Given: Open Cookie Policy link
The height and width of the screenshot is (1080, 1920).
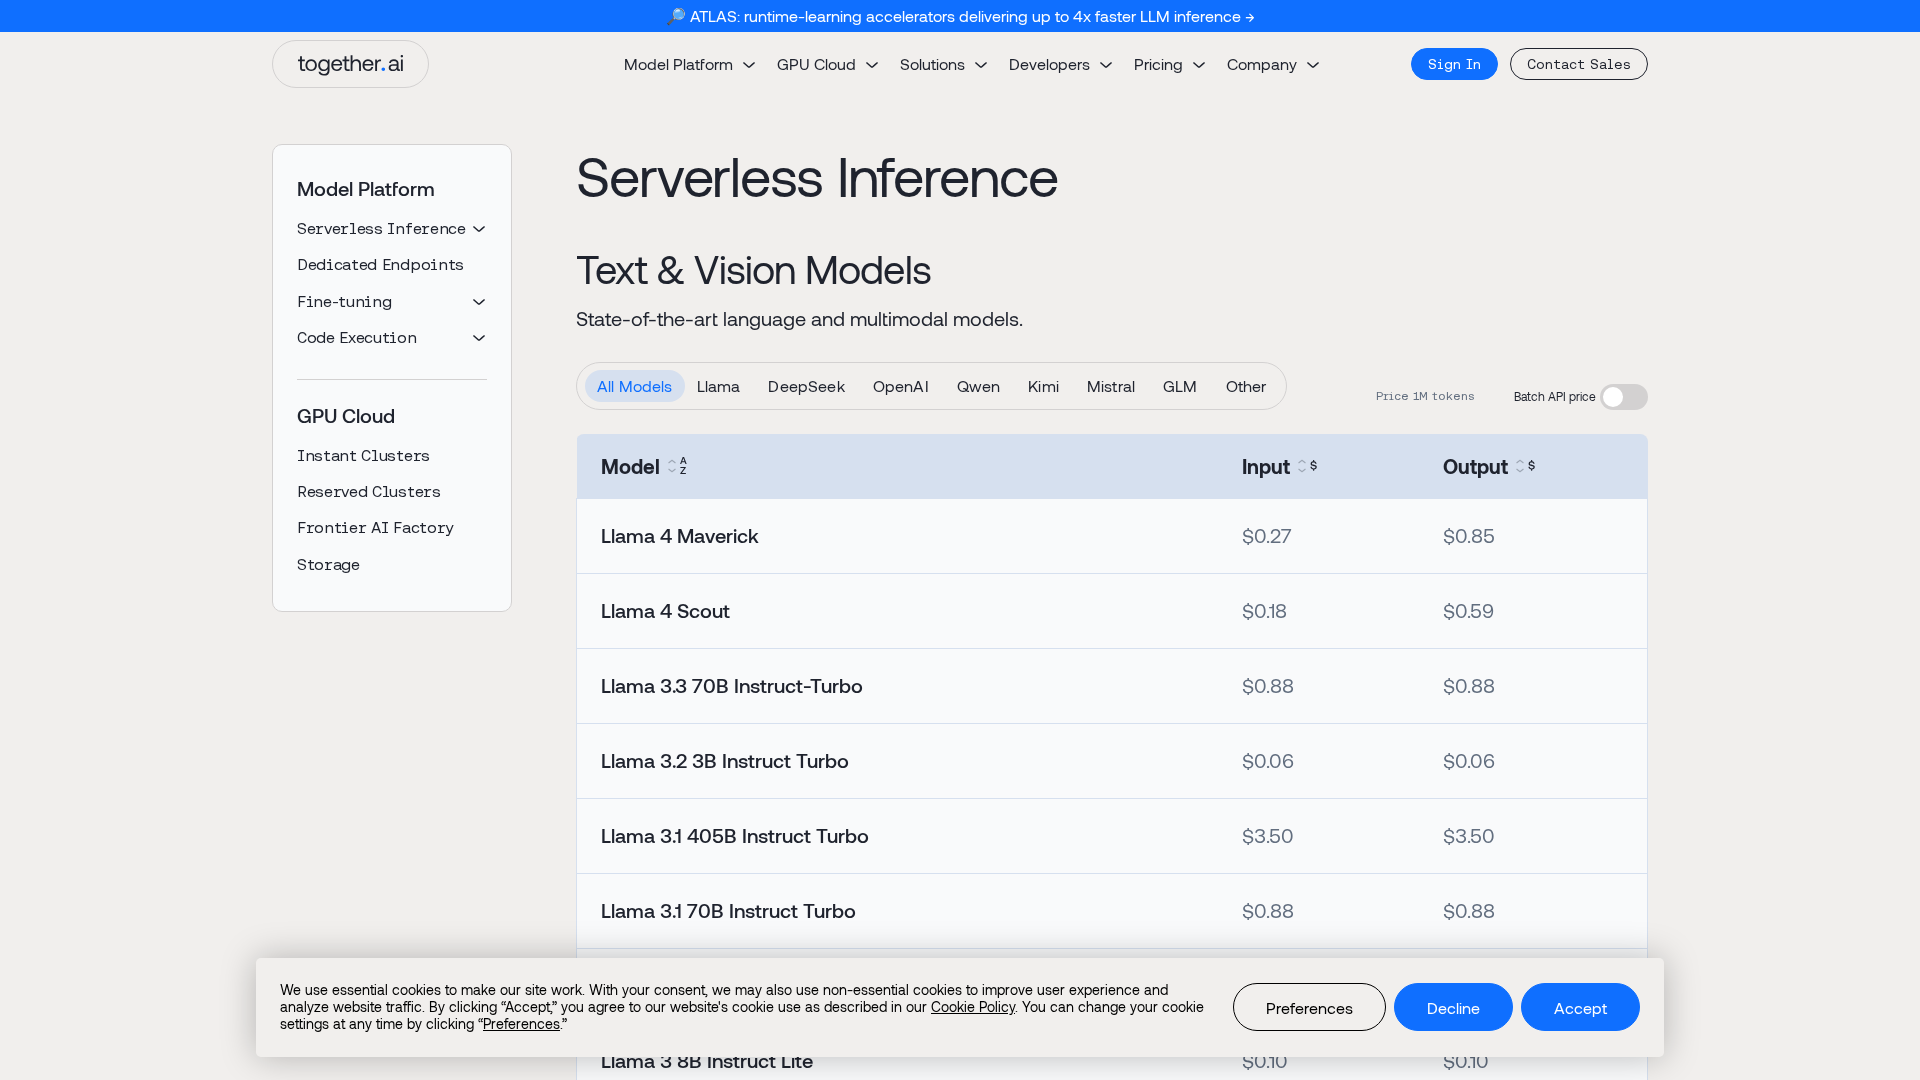Looking at the screenshot, I should tap(972, 1007).
